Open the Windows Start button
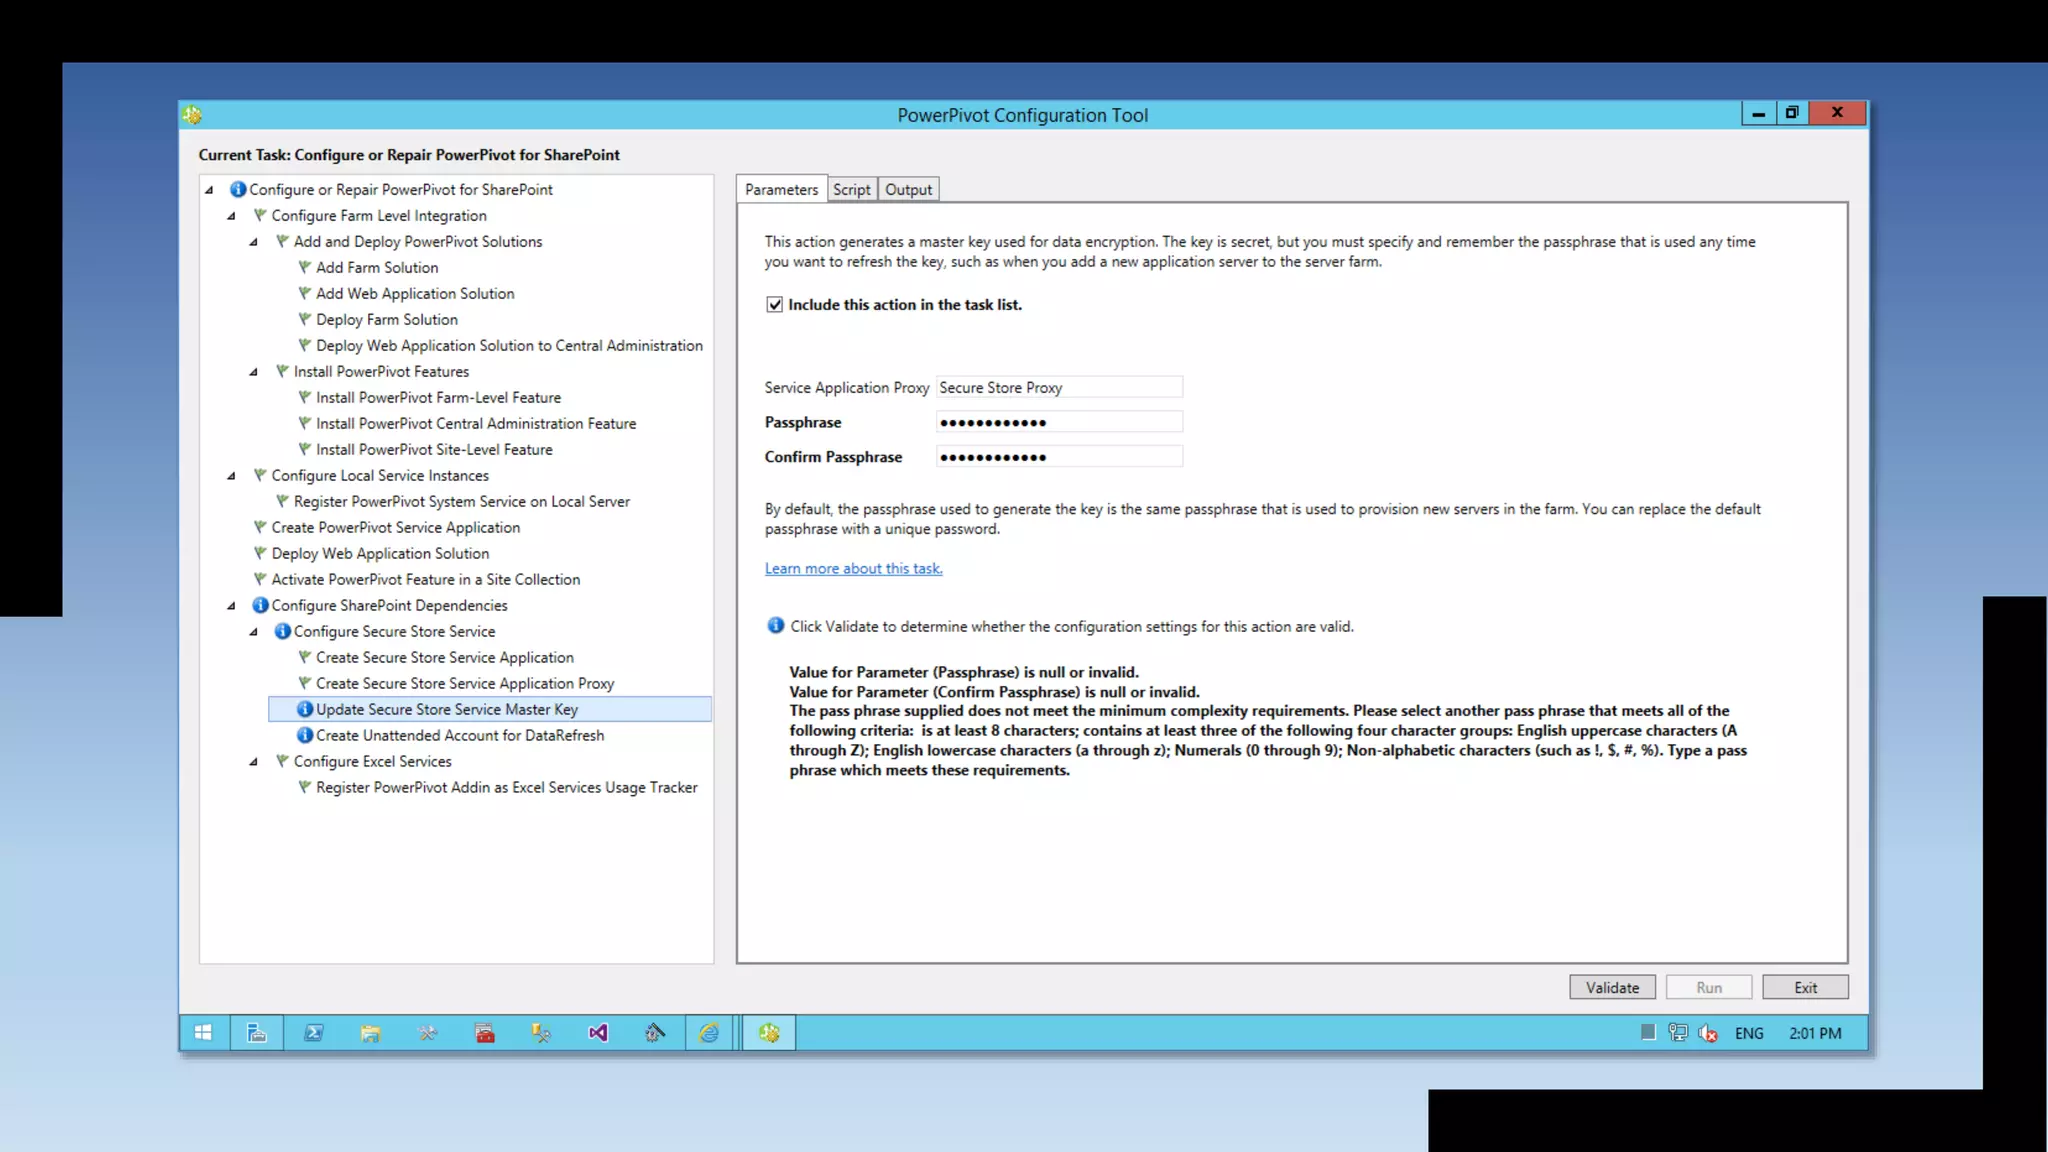 tap(203, 1033)
